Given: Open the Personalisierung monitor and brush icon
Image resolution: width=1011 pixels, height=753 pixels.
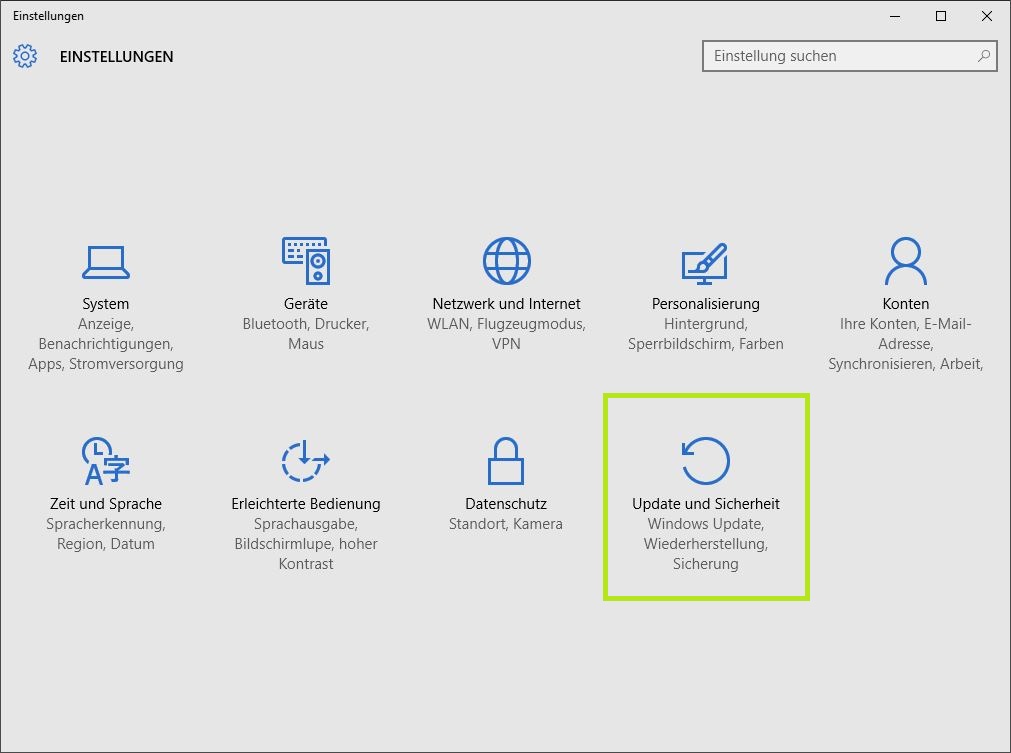Looking at the screenshot, I should point(705,263).
